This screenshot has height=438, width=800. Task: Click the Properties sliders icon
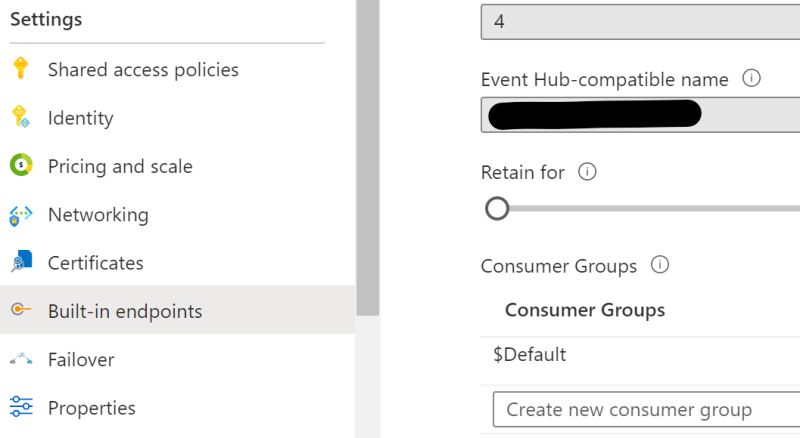pos(20,407)
